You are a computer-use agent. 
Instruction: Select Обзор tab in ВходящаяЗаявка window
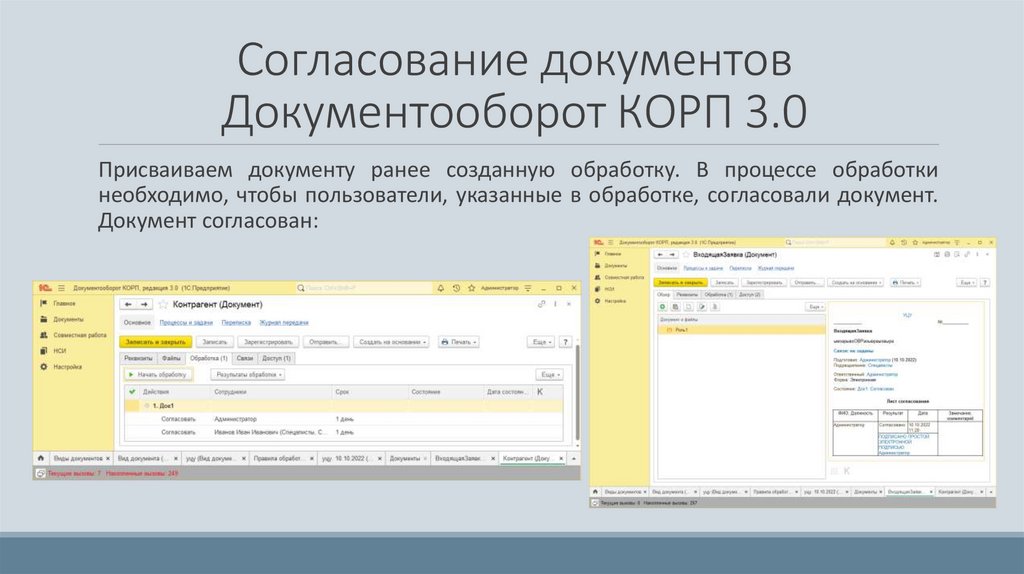(x=664, y=295)
